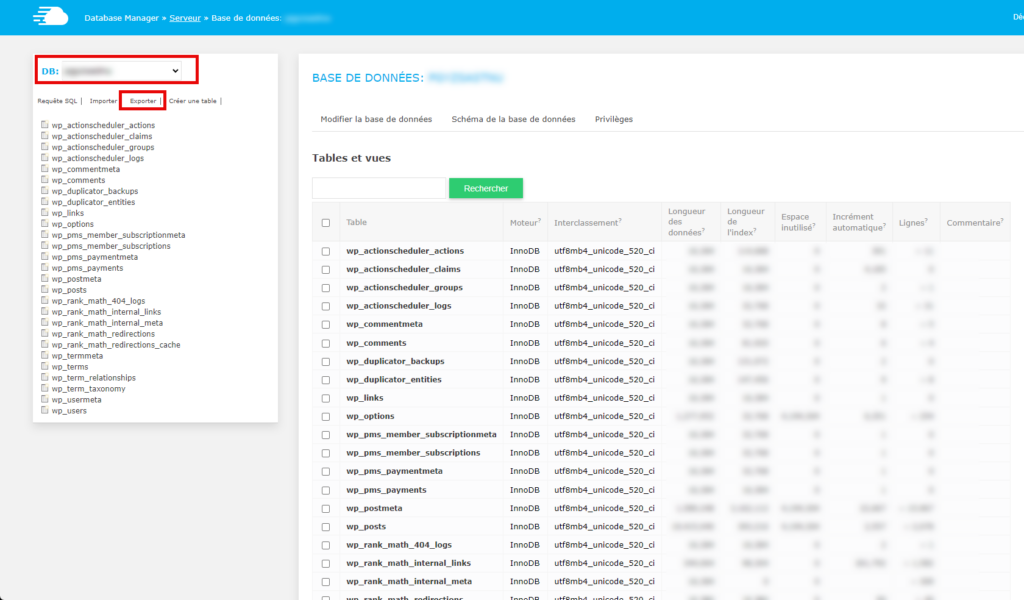Click the table icon beside wp_actionscheduler_logs in sidebar
This screenshot has width=1024, height=600.
(x=44, y=158)
